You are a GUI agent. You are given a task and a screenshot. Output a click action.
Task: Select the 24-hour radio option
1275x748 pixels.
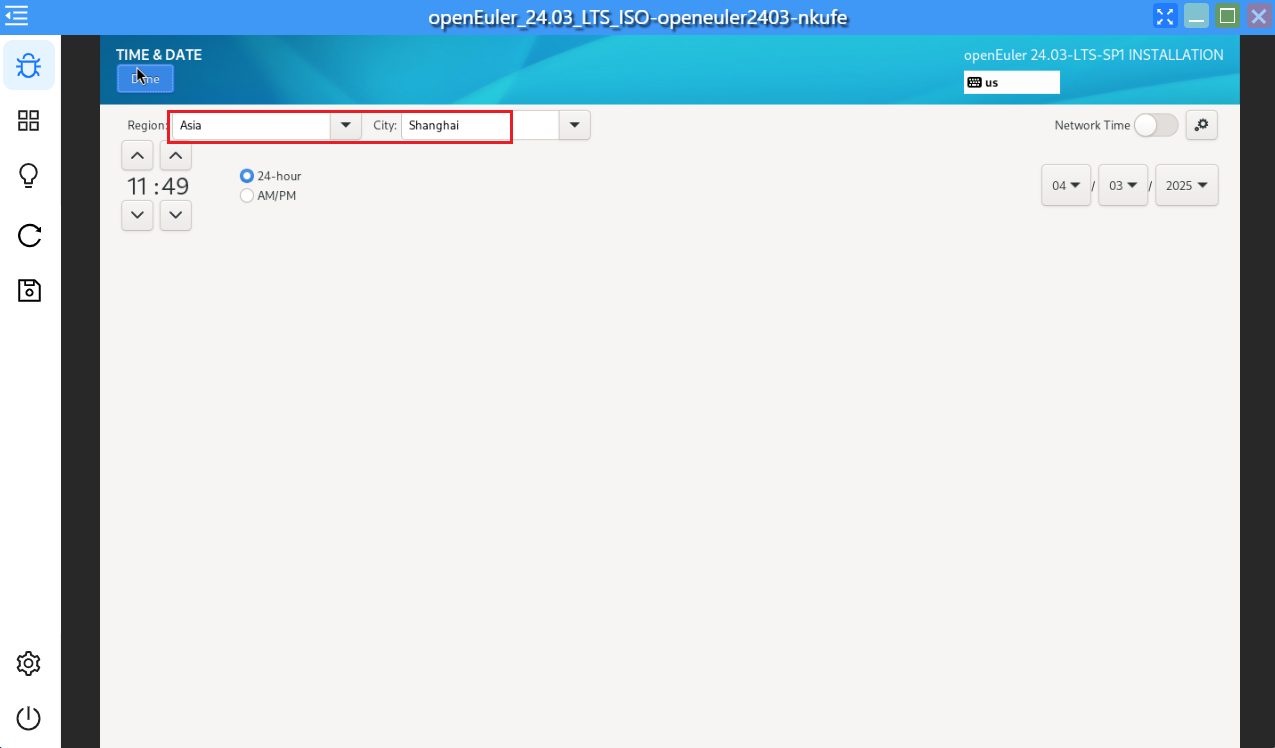[x=247, y=176]
